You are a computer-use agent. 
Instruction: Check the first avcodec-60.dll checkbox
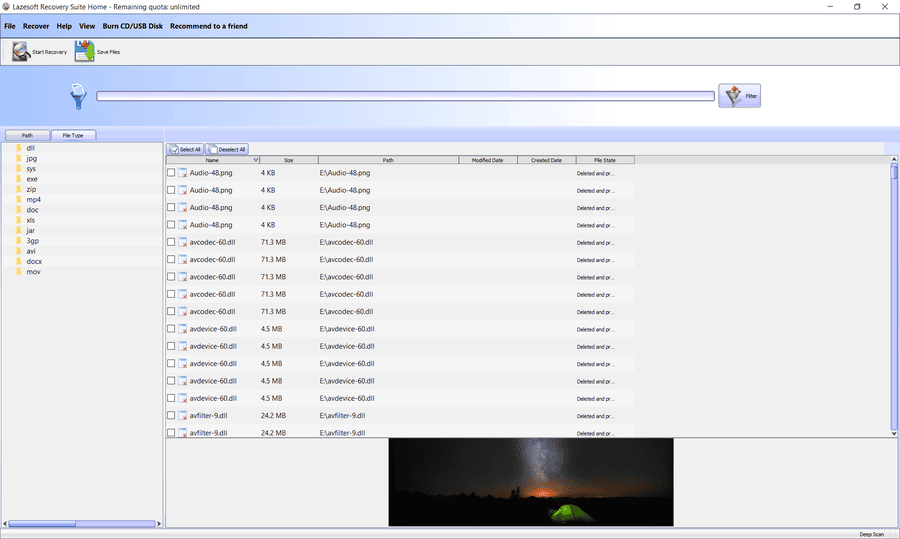click(171, 242)
